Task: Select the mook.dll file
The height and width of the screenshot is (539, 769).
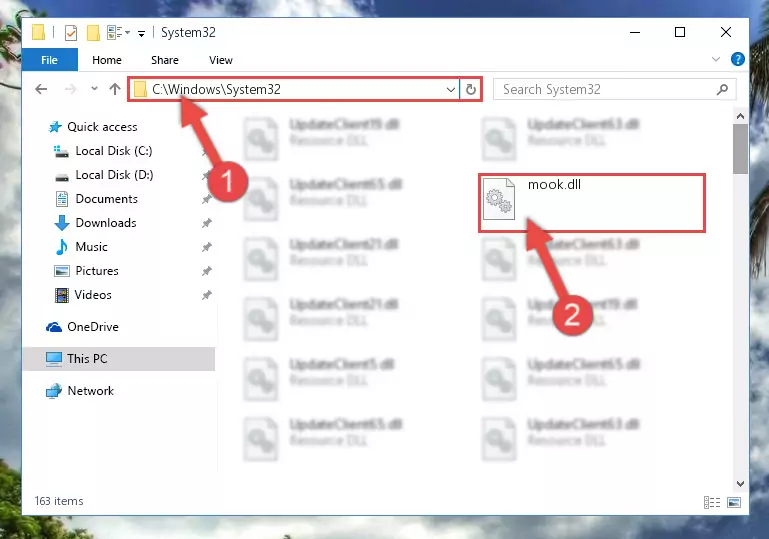Action: coord(592,203)
